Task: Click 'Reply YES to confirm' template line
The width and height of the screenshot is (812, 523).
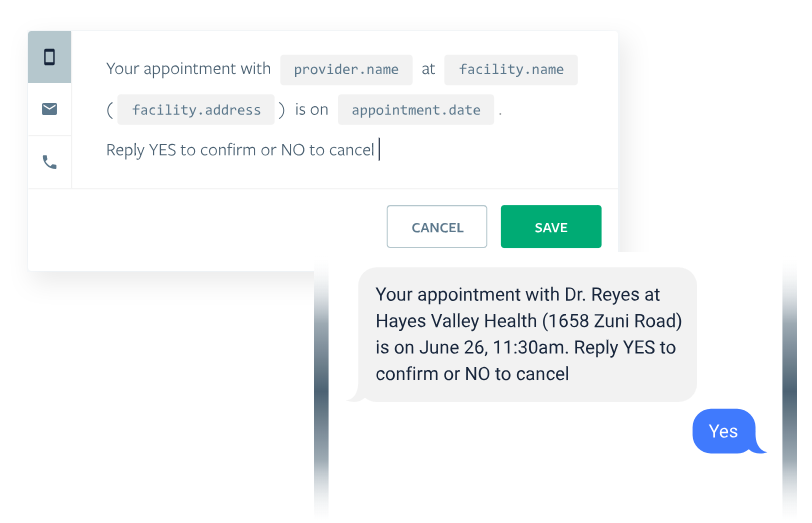Action: tap(240, 150)
